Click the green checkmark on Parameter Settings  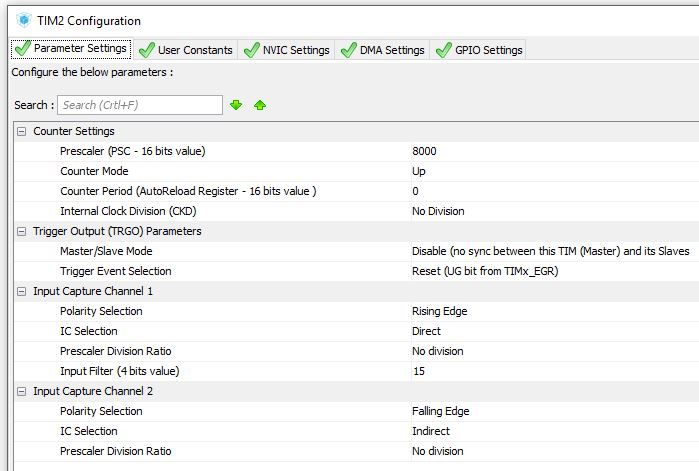[22, 48]
